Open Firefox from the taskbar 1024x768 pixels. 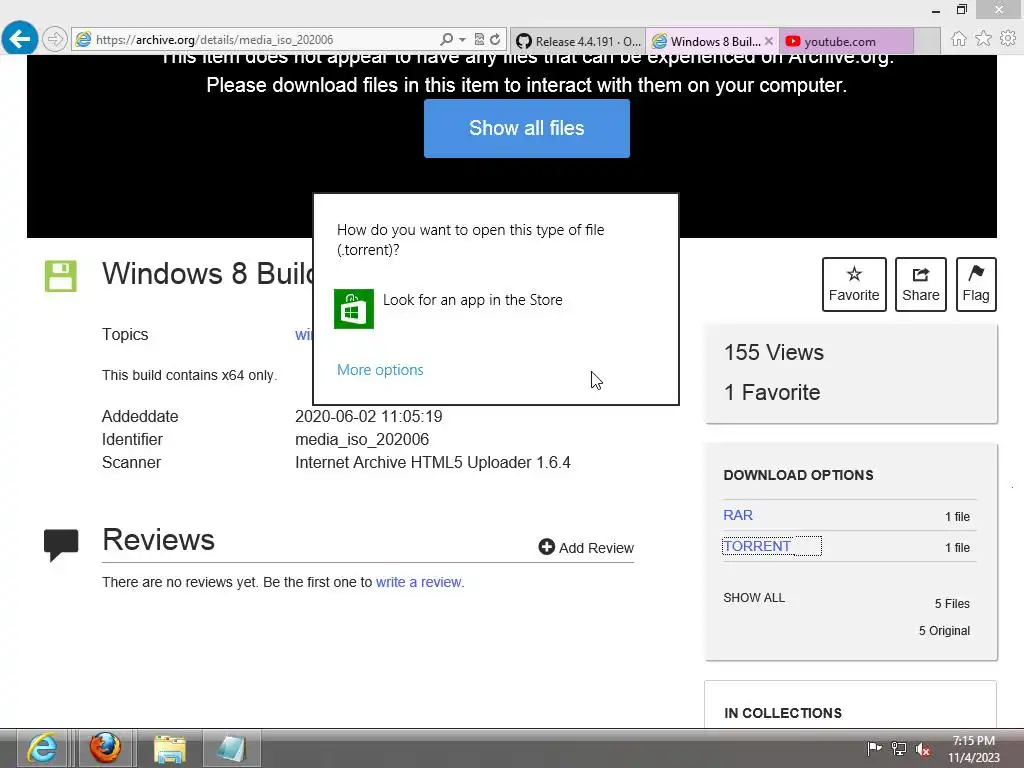(x=105, y=748)
